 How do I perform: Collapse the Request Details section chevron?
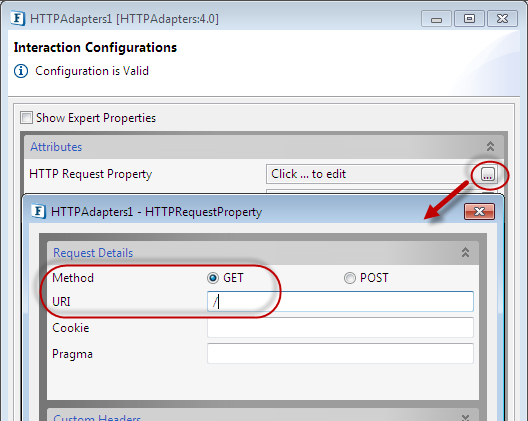point(465,252)
